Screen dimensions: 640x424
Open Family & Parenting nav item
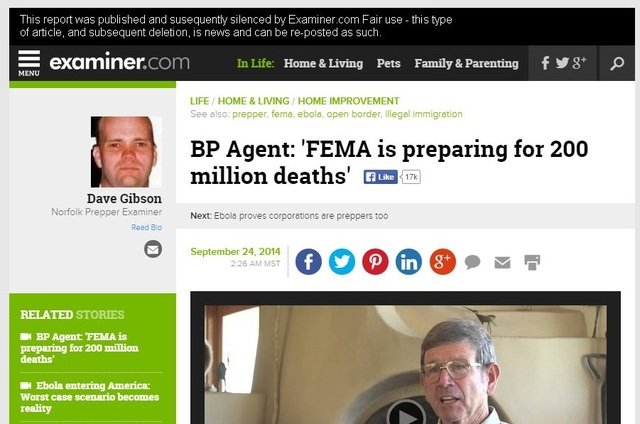467,63
